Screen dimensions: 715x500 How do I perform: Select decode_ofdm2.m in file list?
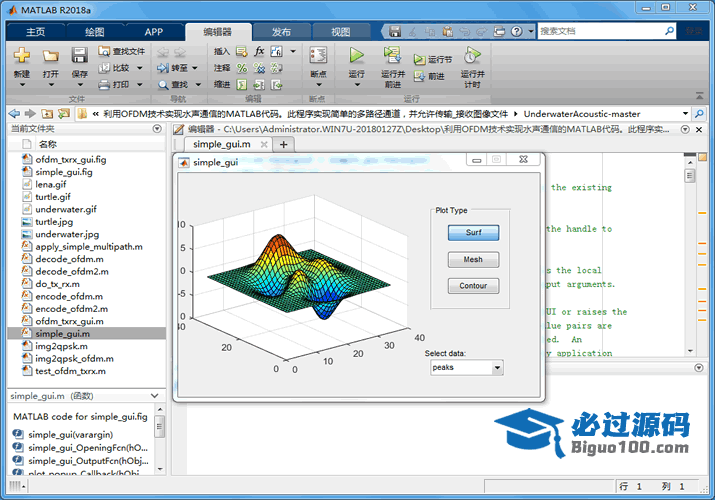72,272
